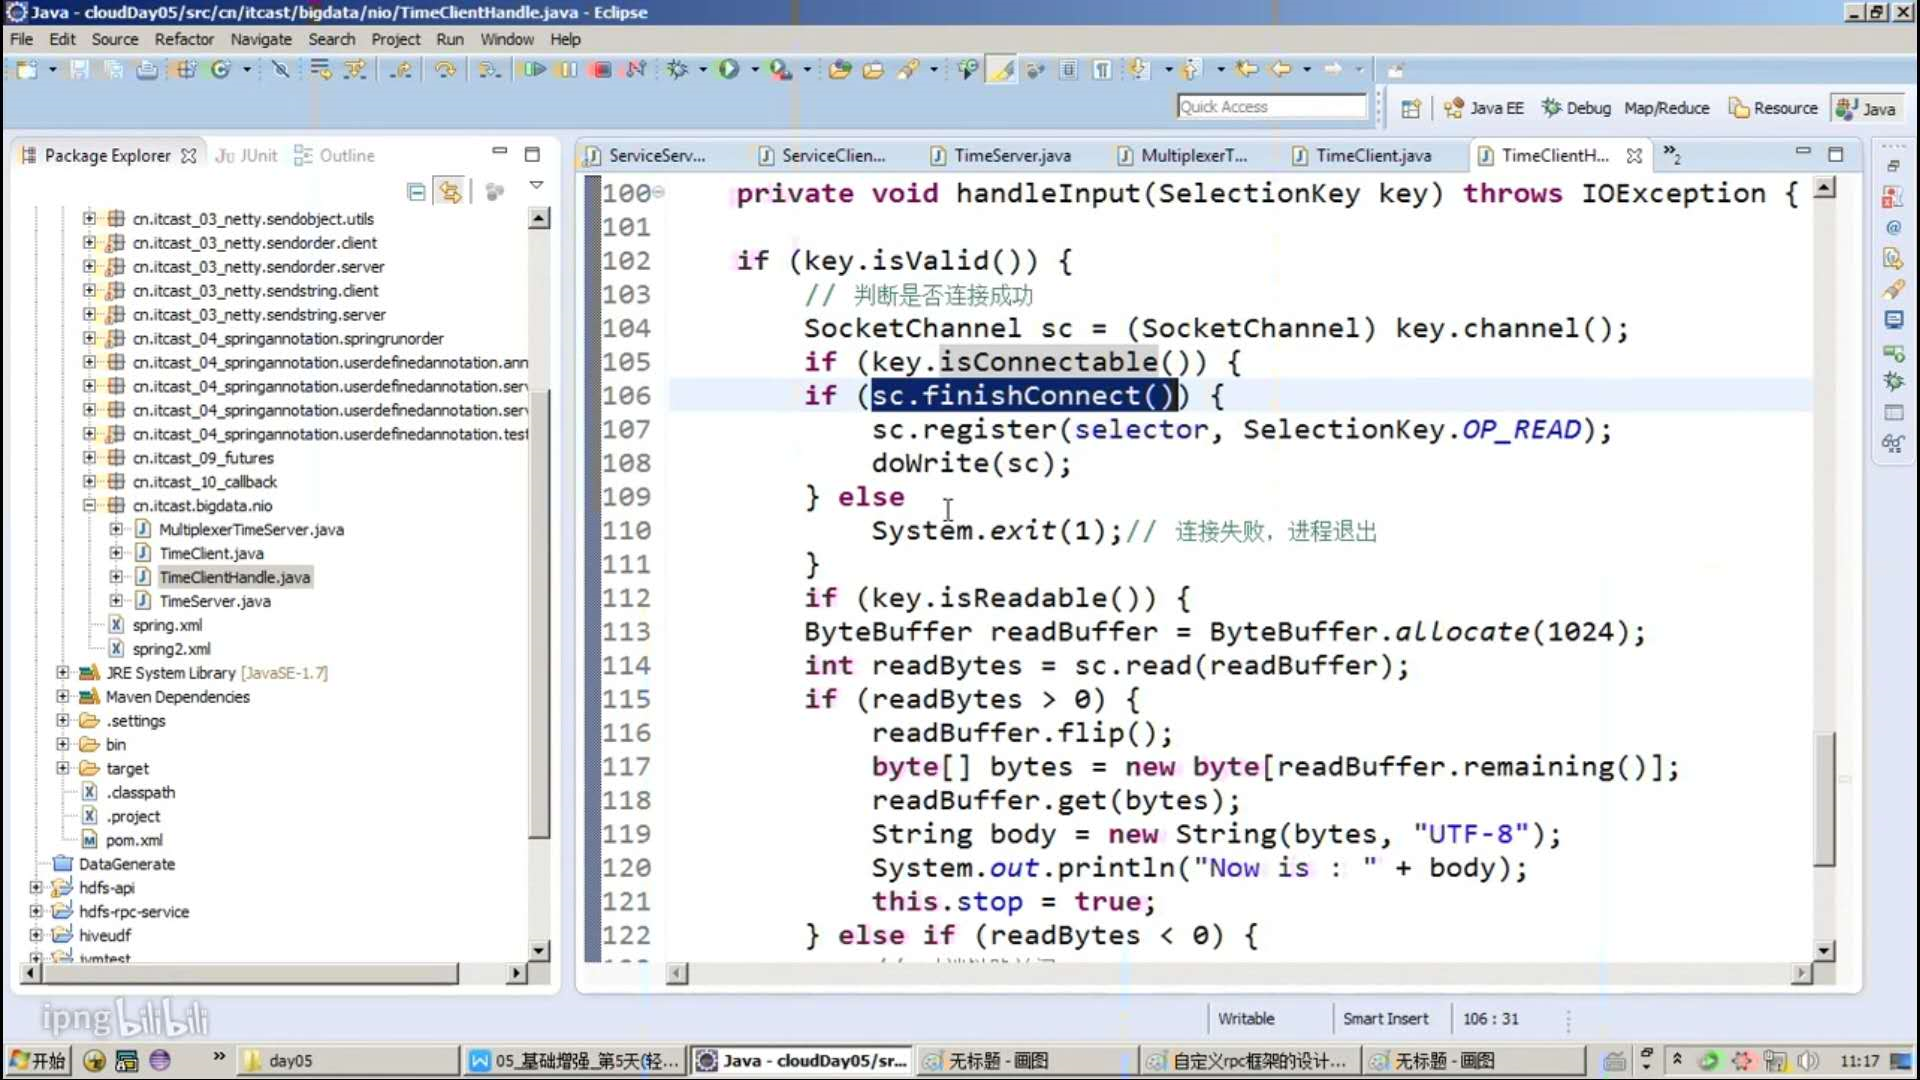
Task: Toggle Link with Editor button
Action: pos(450,192)
